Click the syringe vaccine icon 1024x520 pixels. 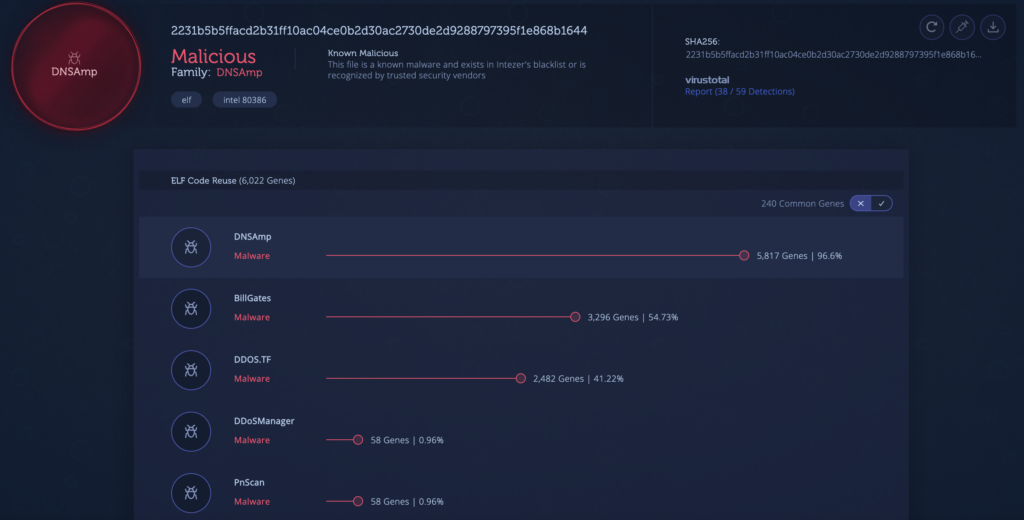click(x=962, y=27)
